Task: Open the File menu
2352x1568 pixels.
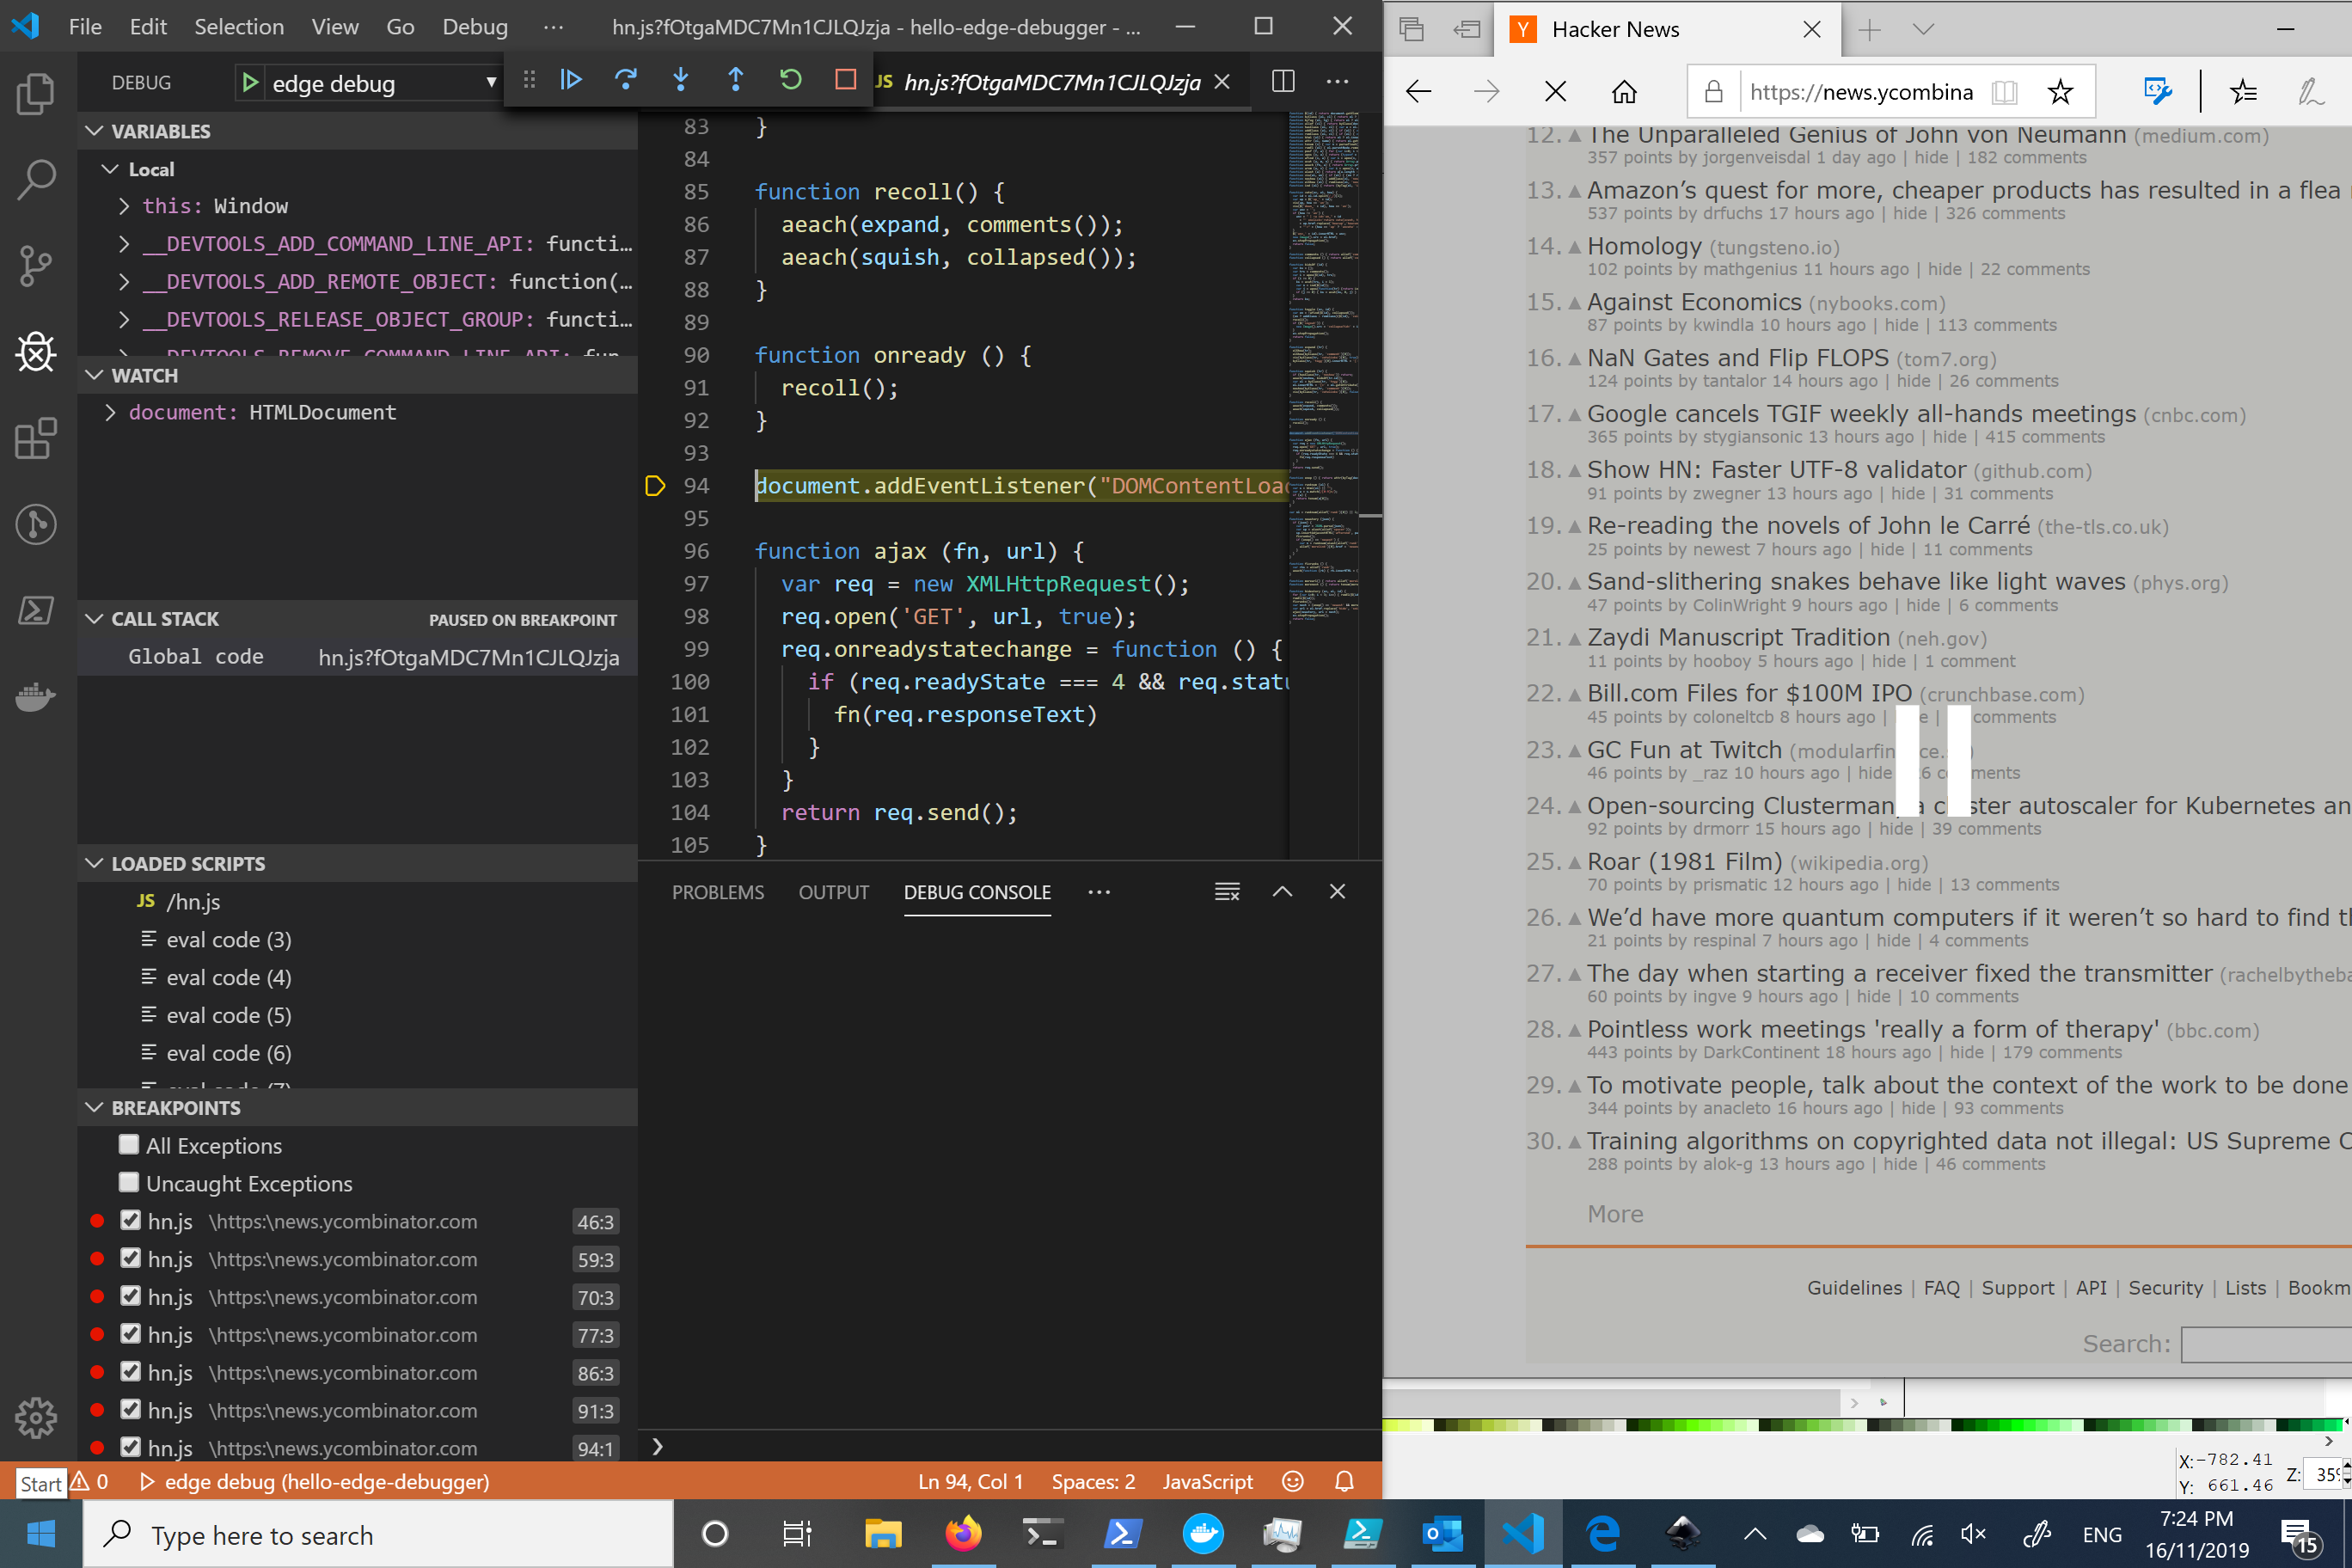Action: [x=85, y=27]
